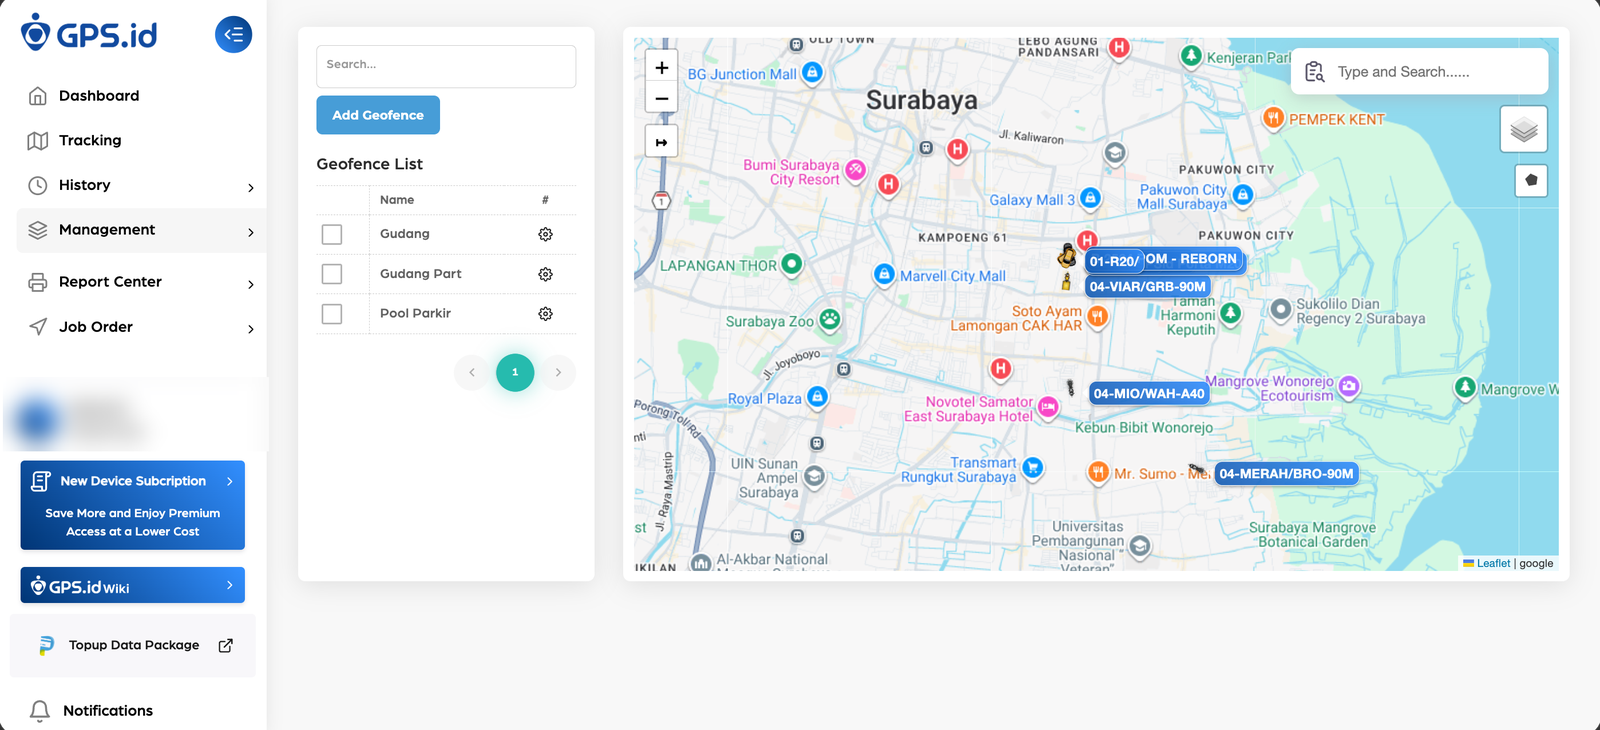Click the GPS.id logo

89,33
